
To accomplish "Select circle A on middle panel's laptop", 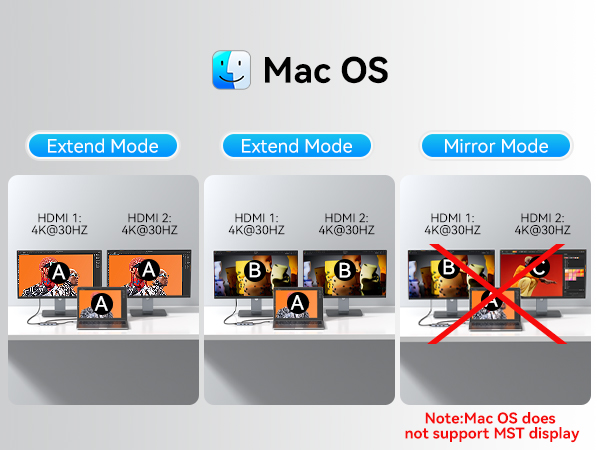I will 297,303.
